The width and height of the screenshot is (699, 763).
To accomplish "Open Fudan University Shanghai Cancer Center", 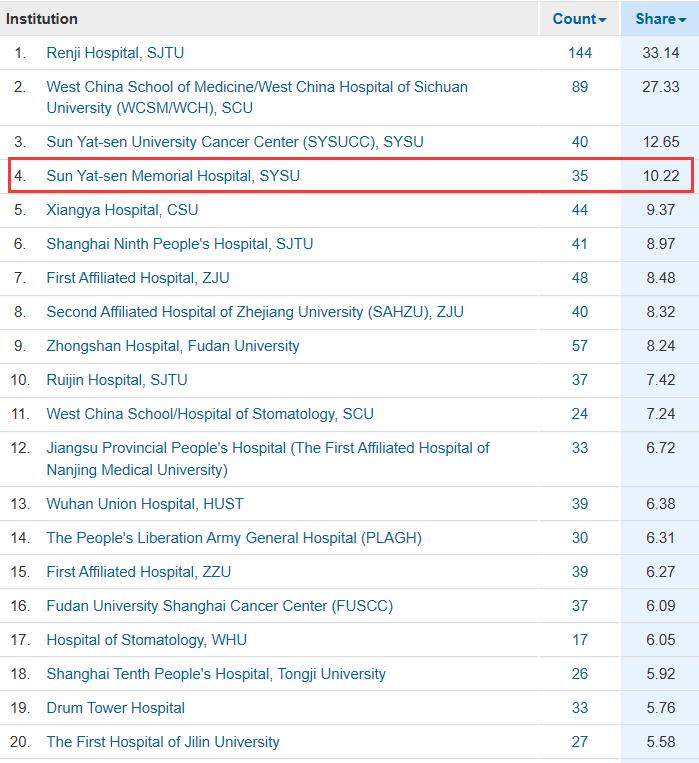I will click(219, 606).
